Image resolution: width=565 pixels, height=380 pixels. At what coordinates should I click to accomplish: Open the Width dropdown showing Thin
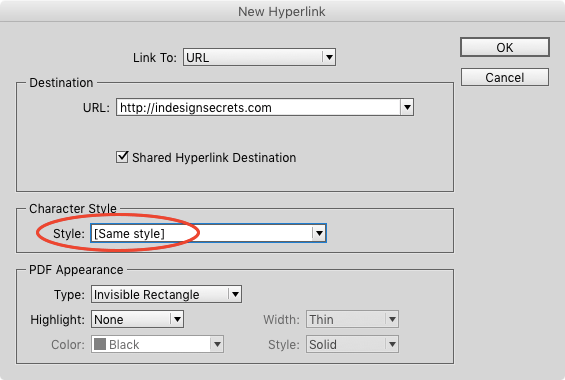click(352, 319)
